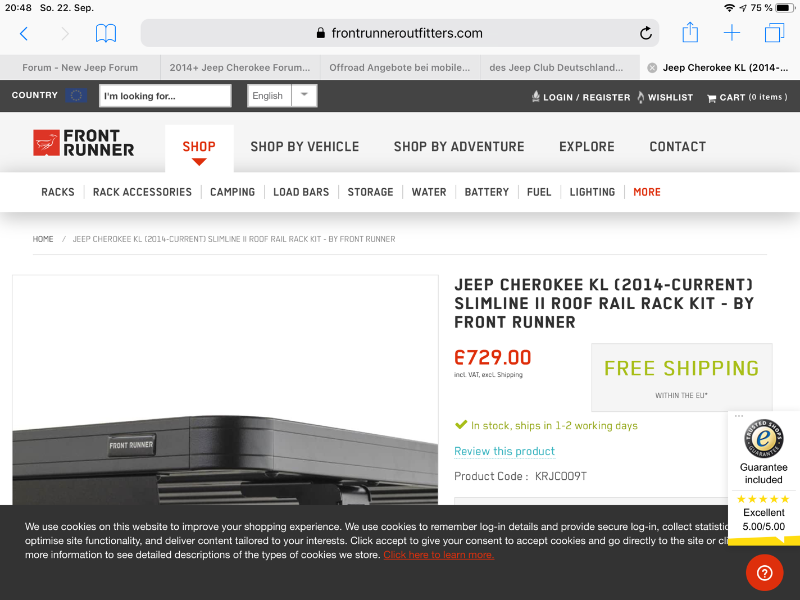
Task: Switch to New Jeep Forum tab
Action: (x=80, y=67)
